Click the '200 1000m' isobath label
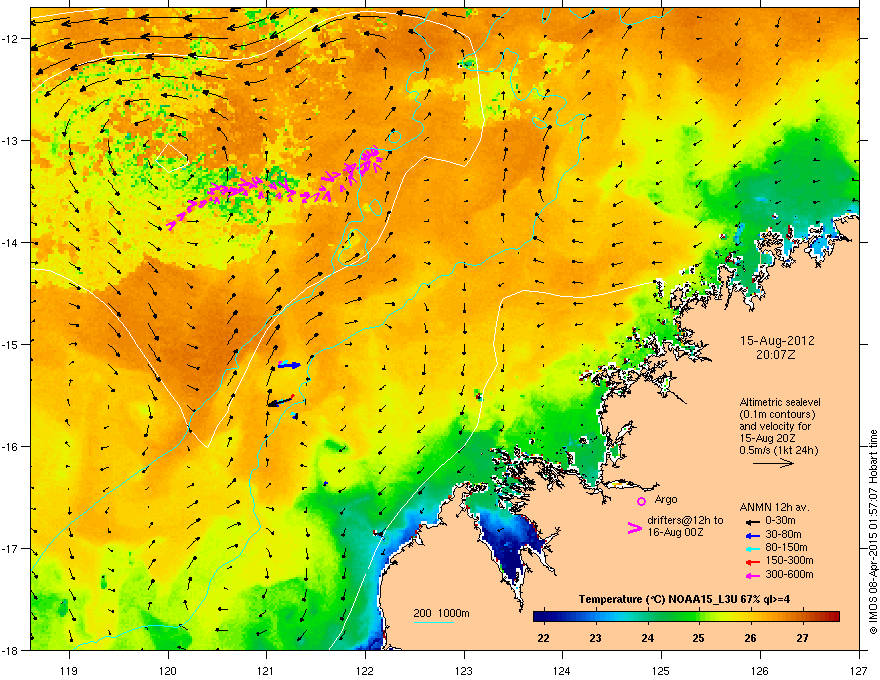The height and width of the screenshot is (680, 880). point(441,613)
